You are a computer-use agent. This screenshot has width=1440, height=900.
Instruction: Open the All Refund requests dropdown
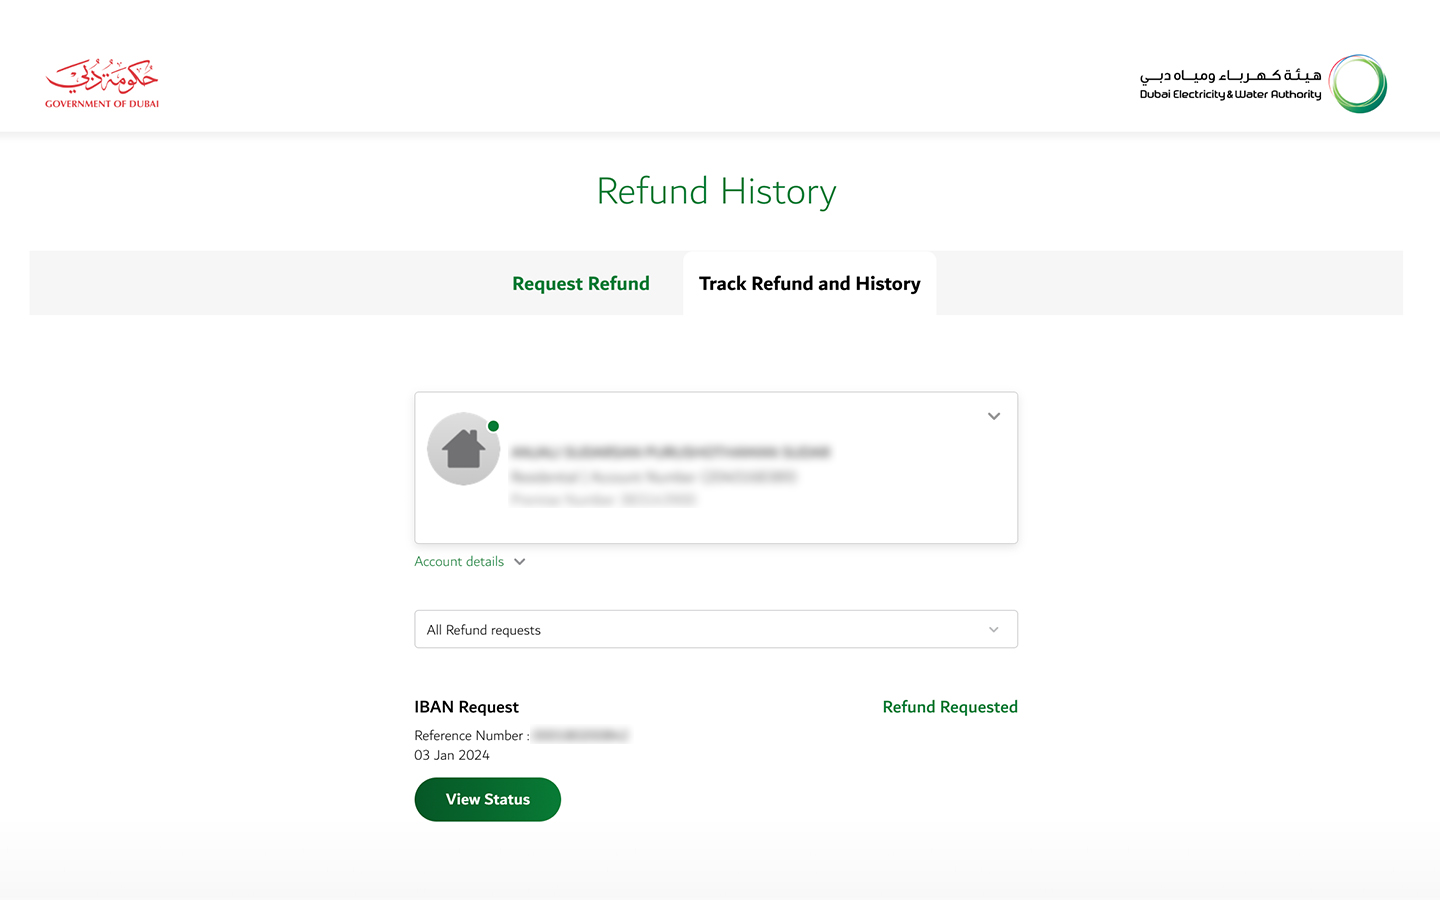(716, 629)
